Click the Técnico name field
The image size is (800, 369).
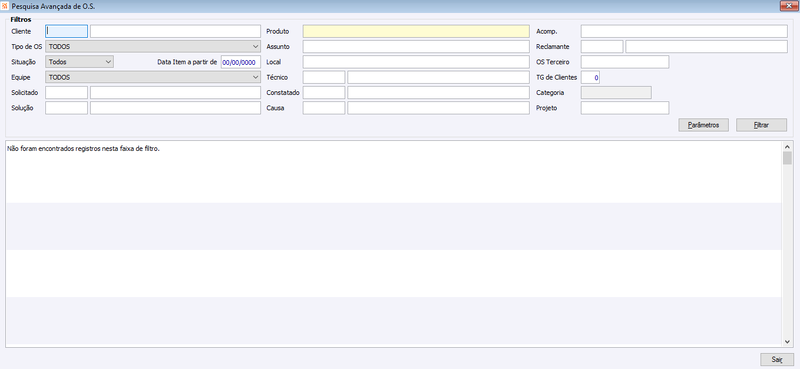(438, 77)
